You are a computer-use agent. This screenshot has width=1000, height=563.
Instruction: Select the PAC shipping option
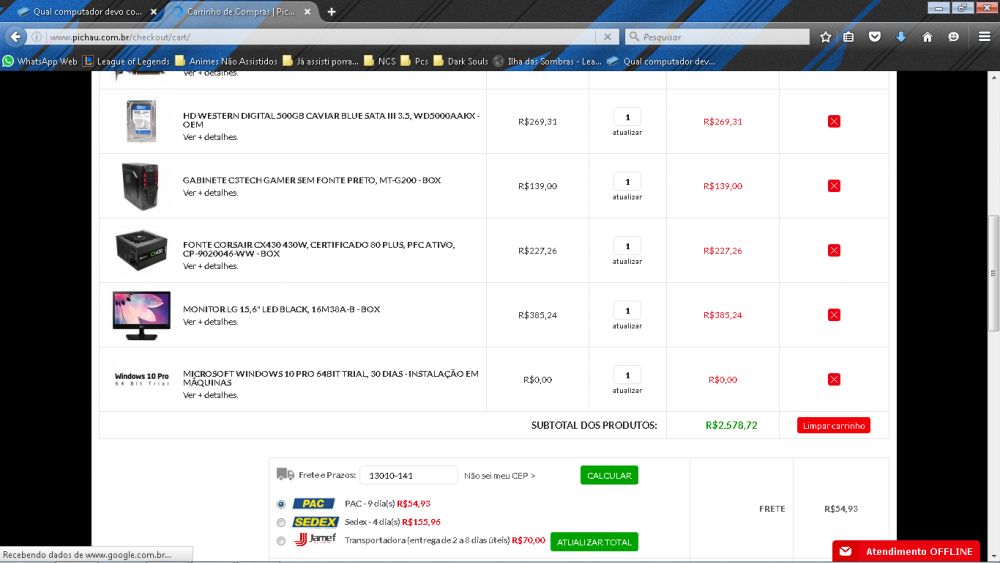coord(281,504)
